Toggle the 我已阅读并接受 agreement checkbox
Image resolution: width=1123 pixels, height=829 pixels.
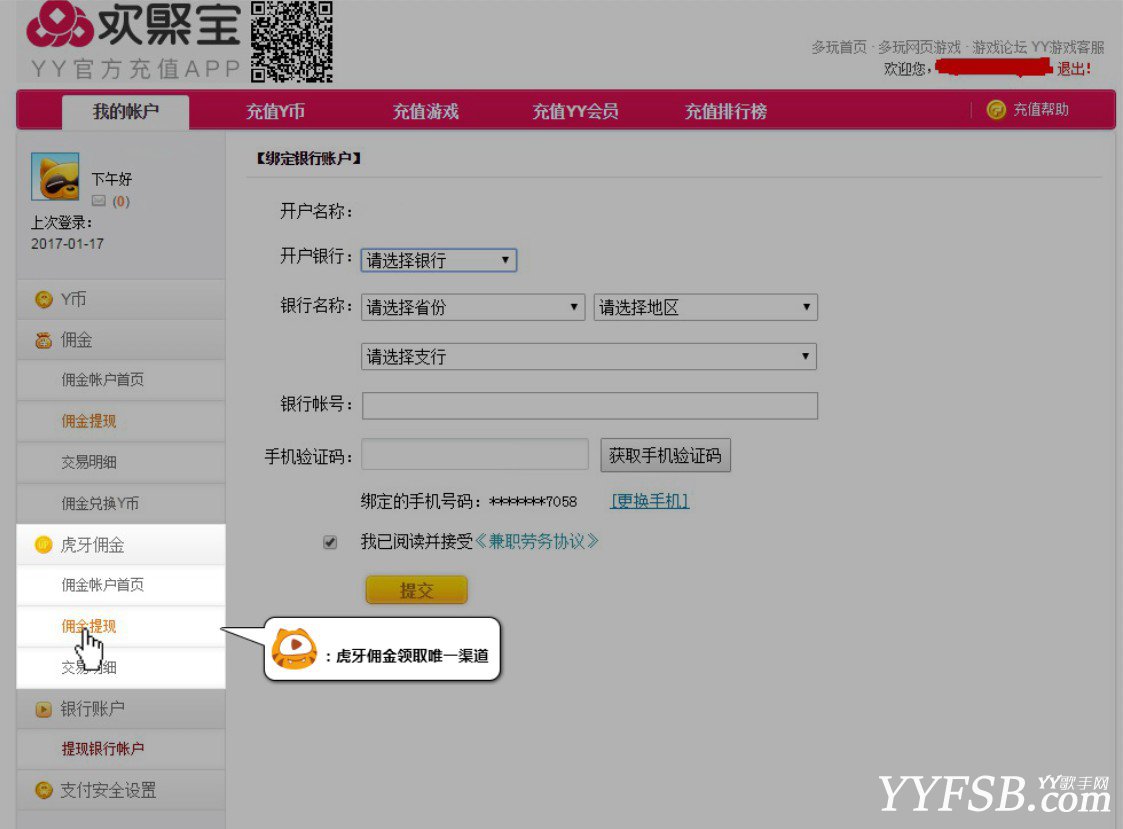pos(330,542)
